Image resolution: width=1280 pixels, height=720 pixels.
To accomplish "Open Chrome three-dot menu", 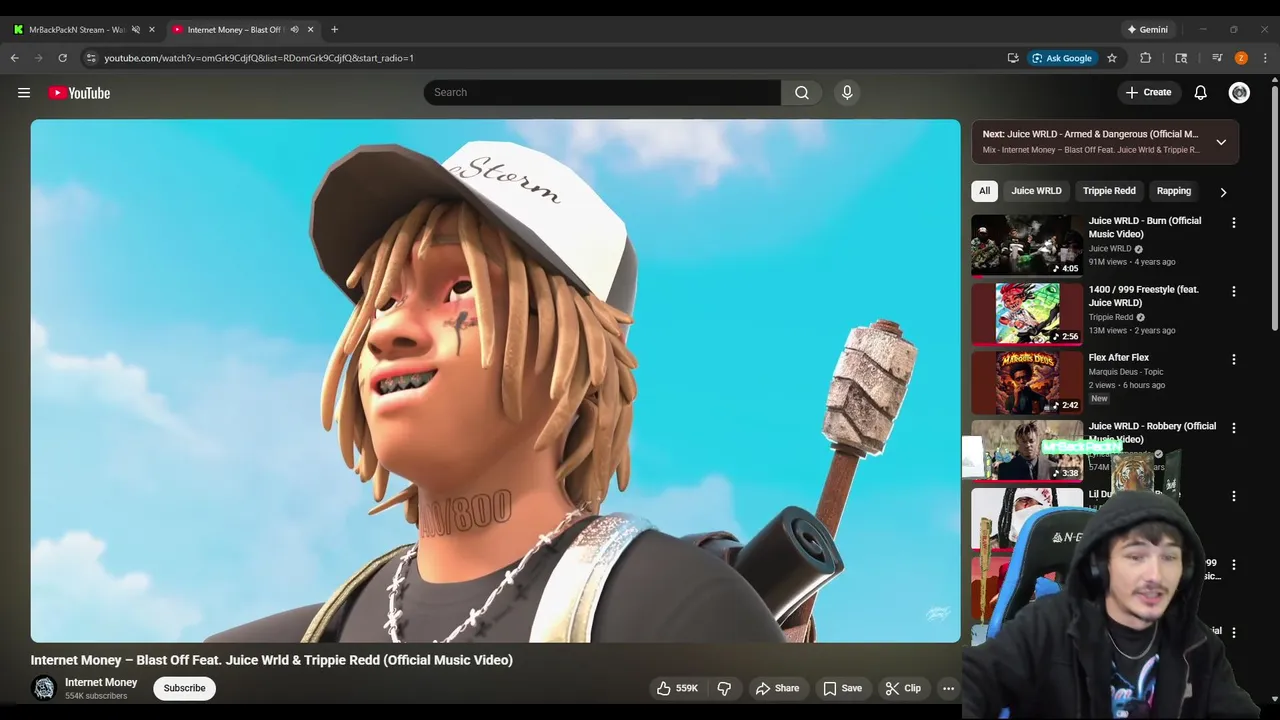I will click(1265, 58).
